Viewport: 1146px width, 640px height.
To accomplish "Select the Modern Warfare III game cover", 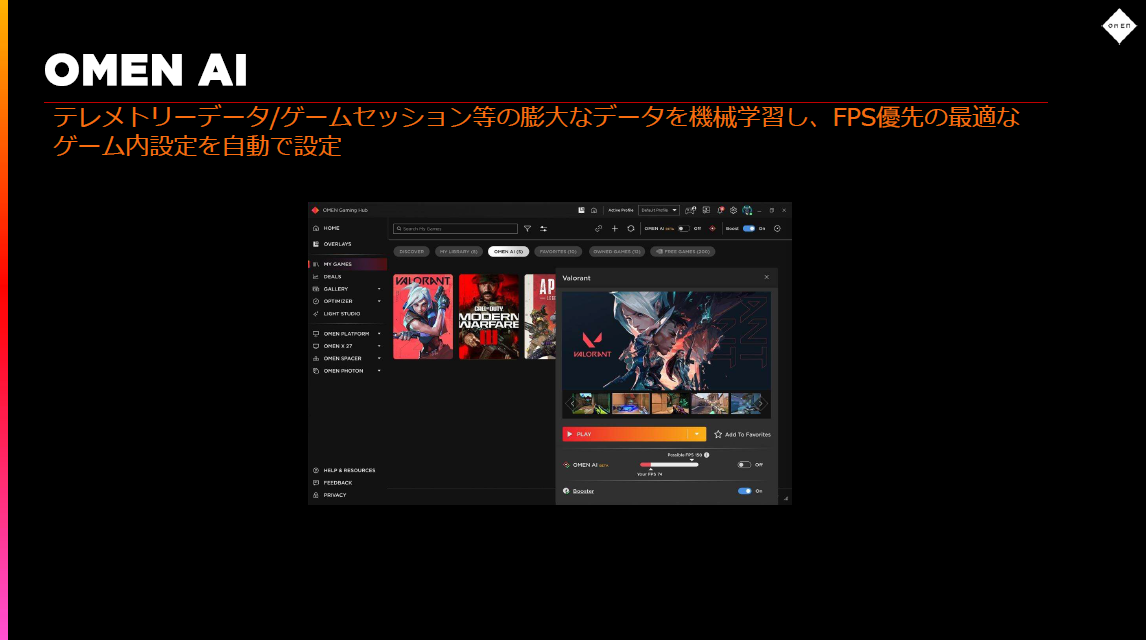I will [489, 317].
